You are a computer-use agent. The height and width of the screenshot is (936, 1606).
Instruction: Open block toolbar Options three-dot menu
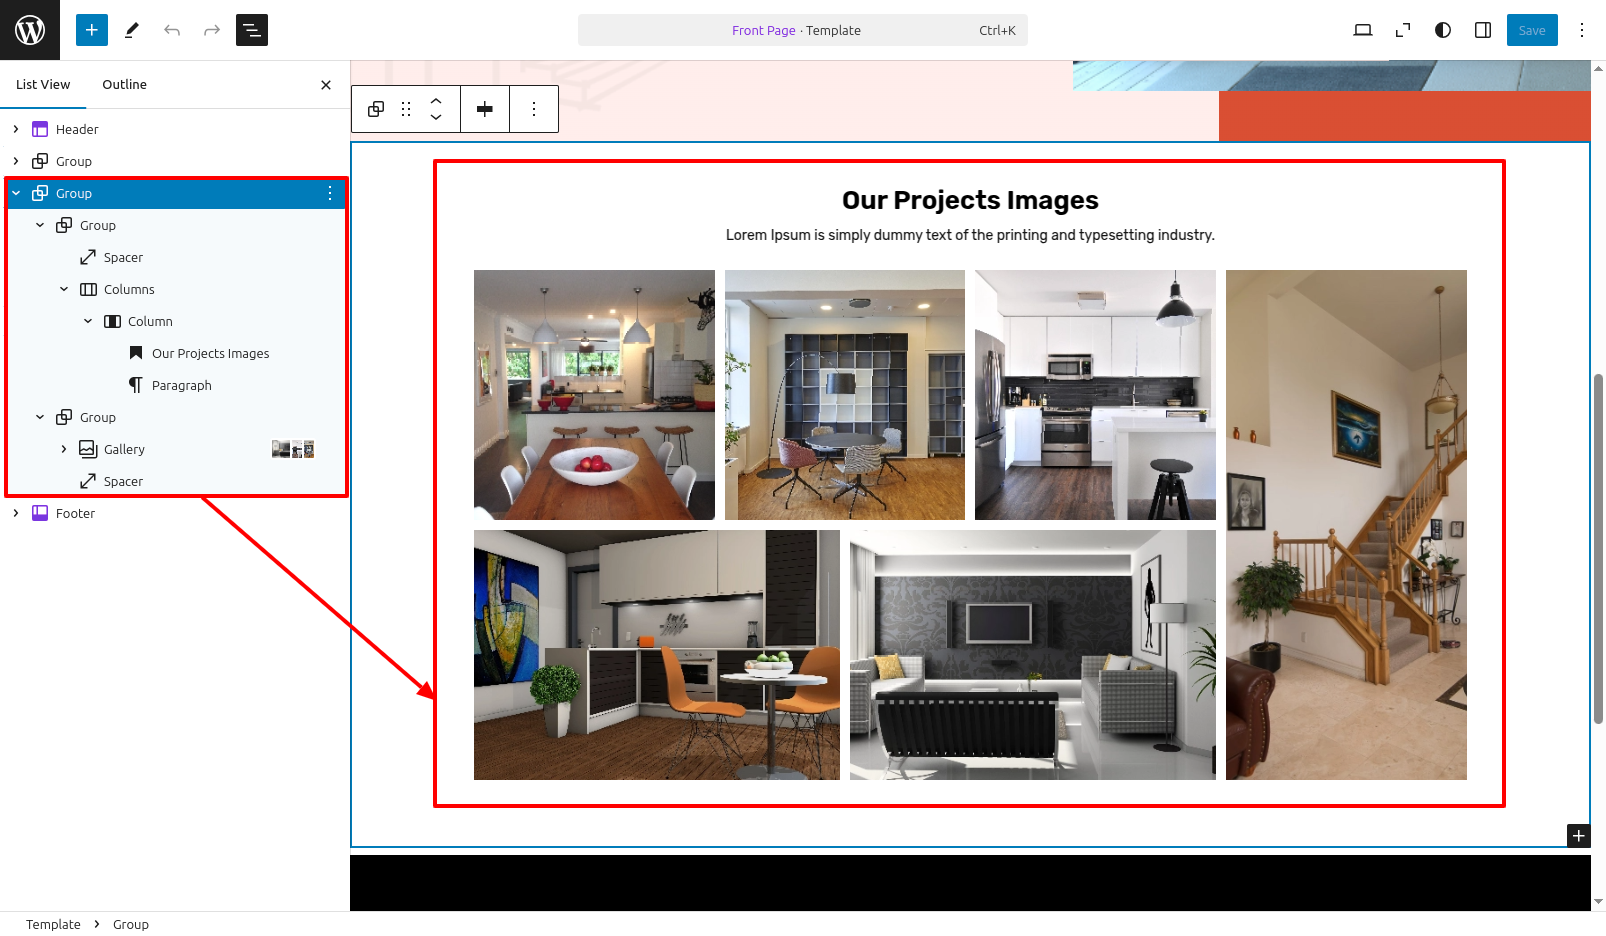[534, 109]
